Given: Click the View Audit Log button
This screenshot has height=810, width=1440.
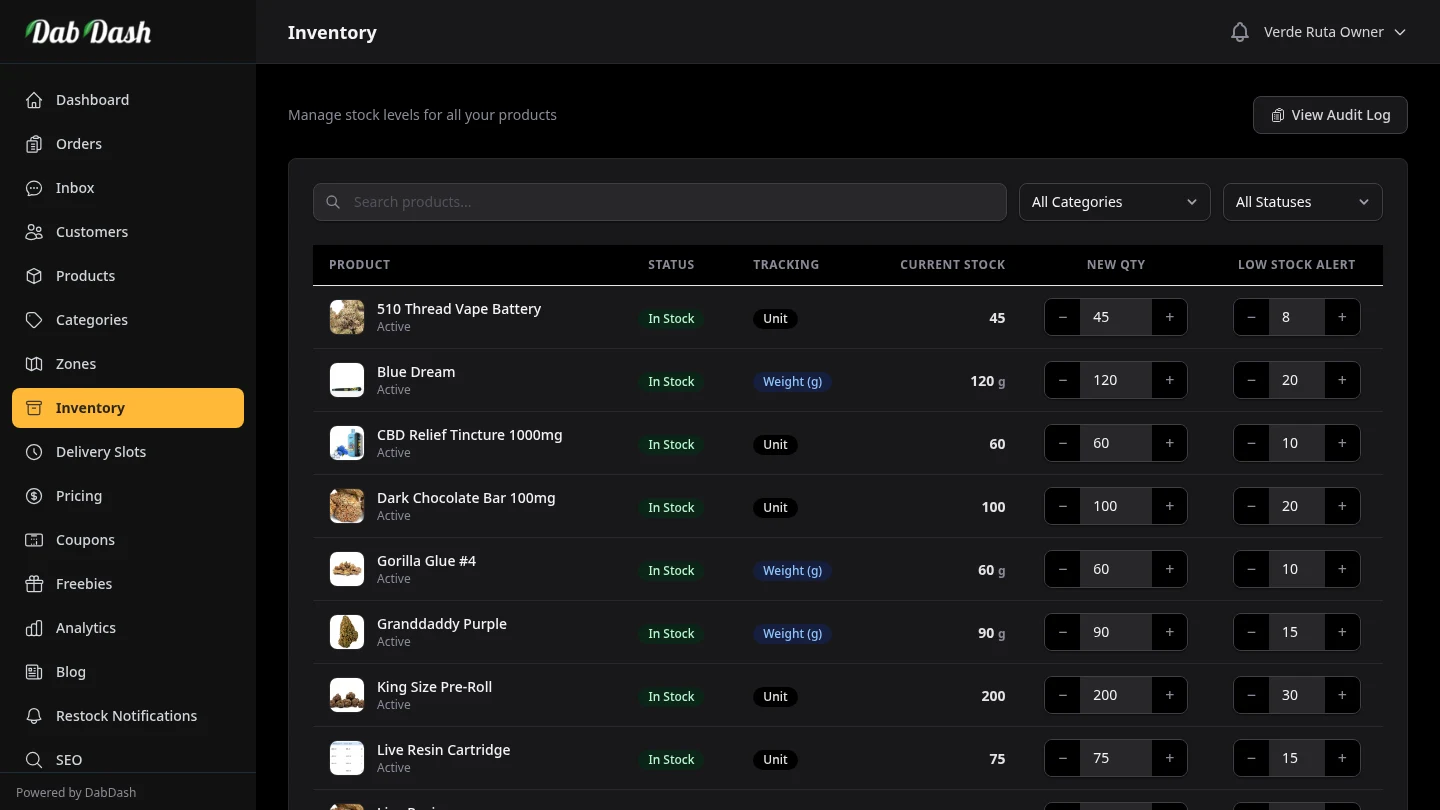Looking at the screenshot, I should pos(1330,115).
